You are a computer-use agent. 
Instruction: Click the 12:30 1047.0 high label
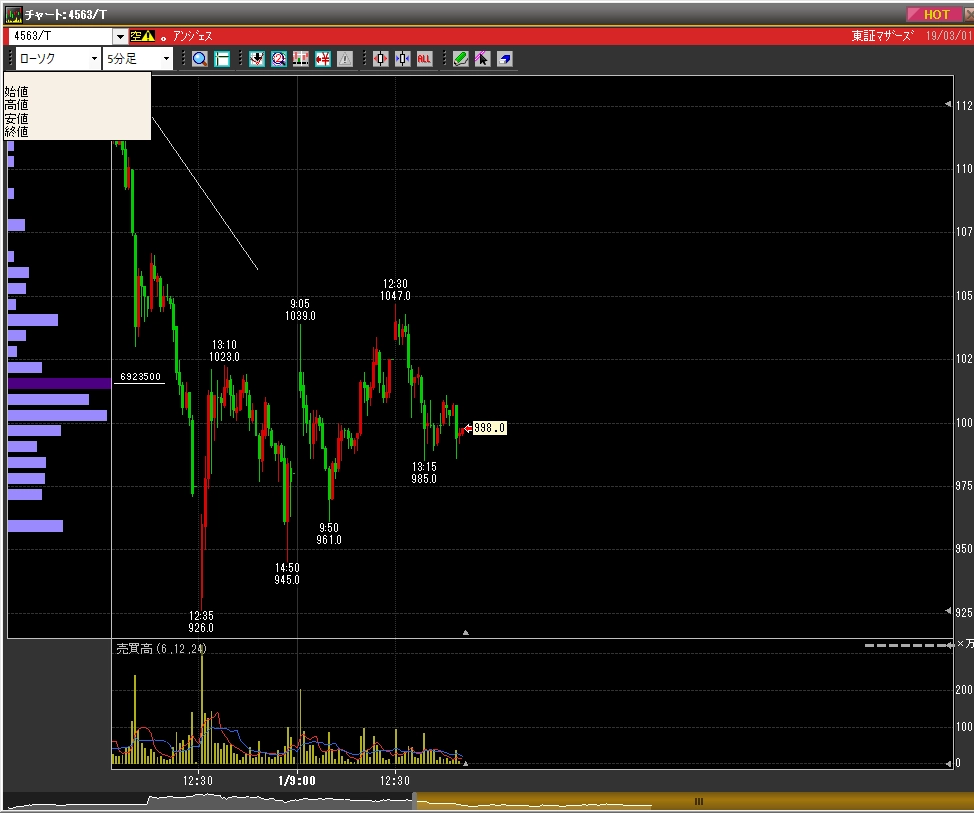tap(395, 290)
